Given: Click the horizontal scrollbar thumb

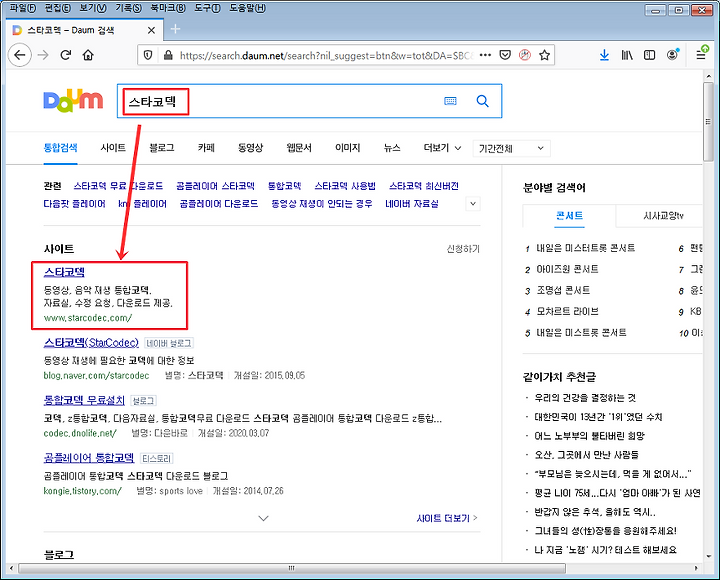Looking at the screenshot, I should [292, 568].
